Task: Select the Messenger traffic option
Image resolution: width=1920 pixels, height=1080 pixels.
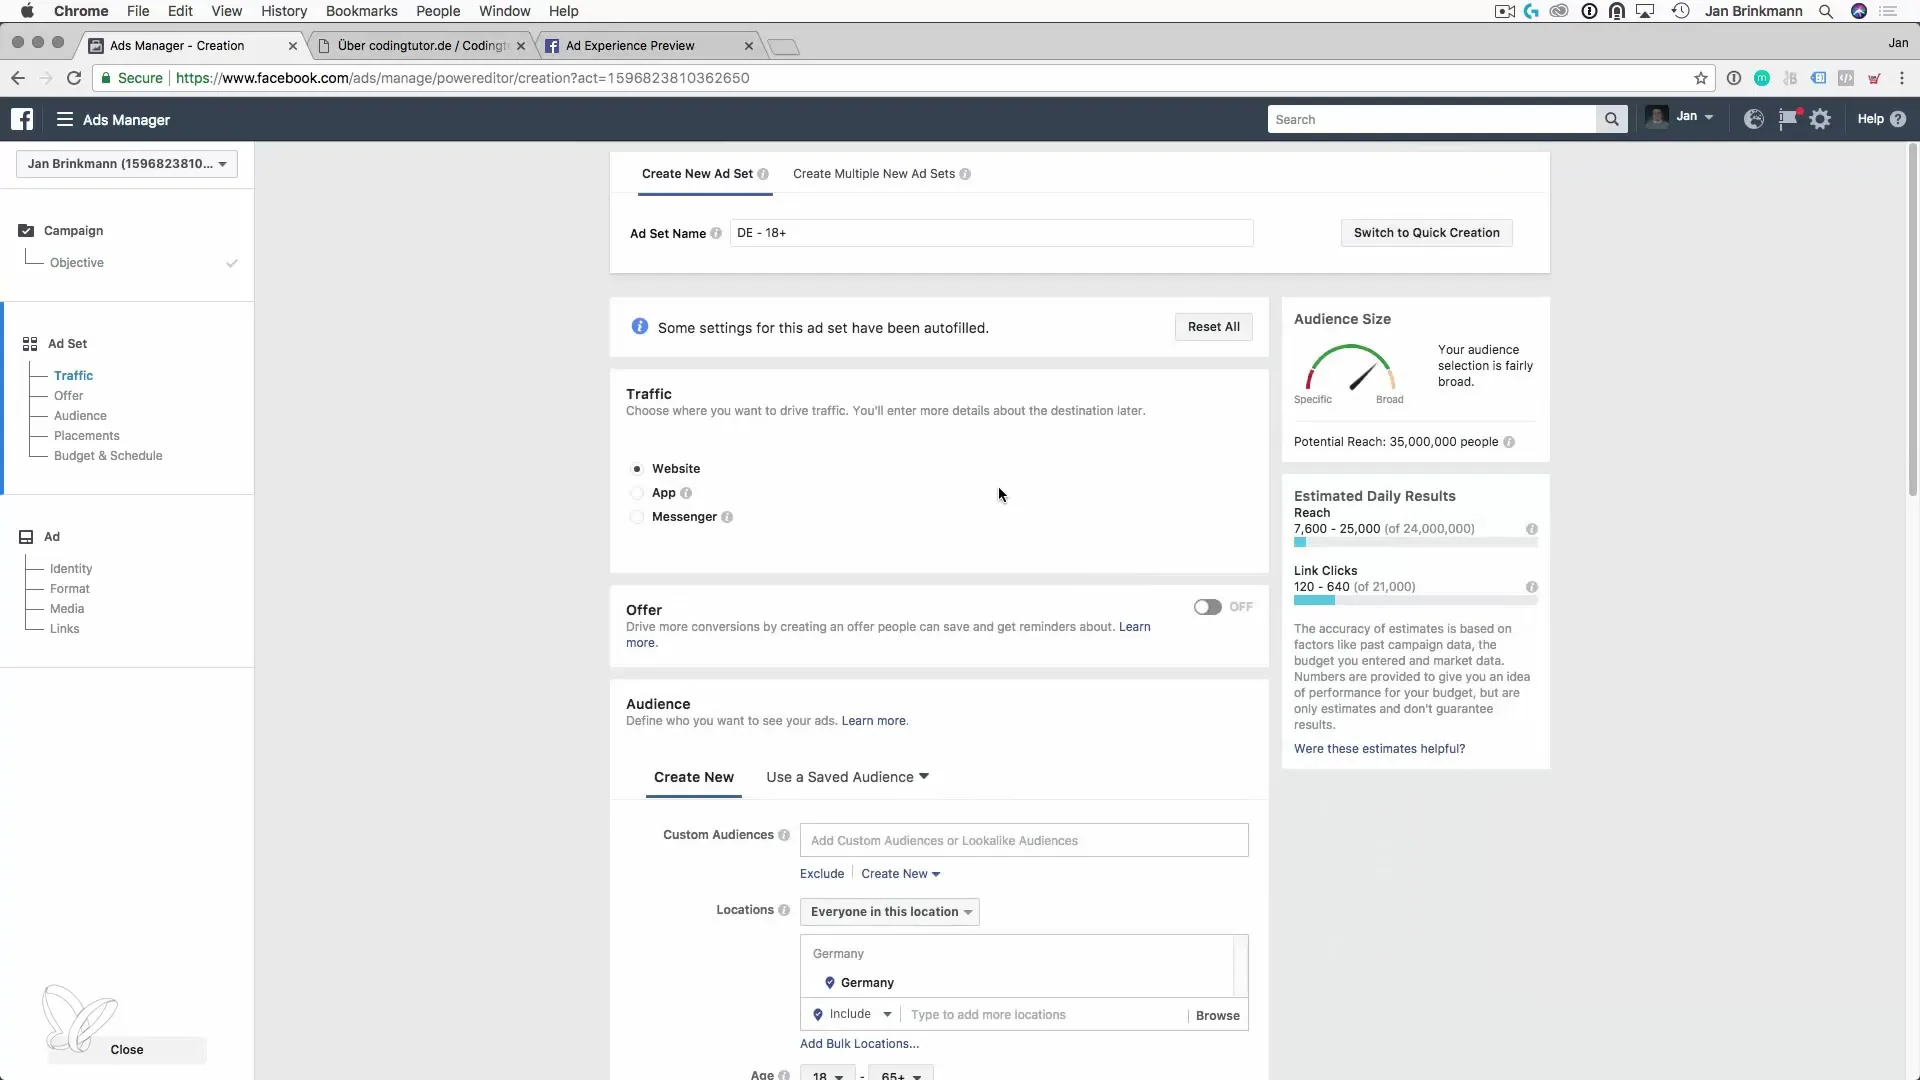Action: 637,517
